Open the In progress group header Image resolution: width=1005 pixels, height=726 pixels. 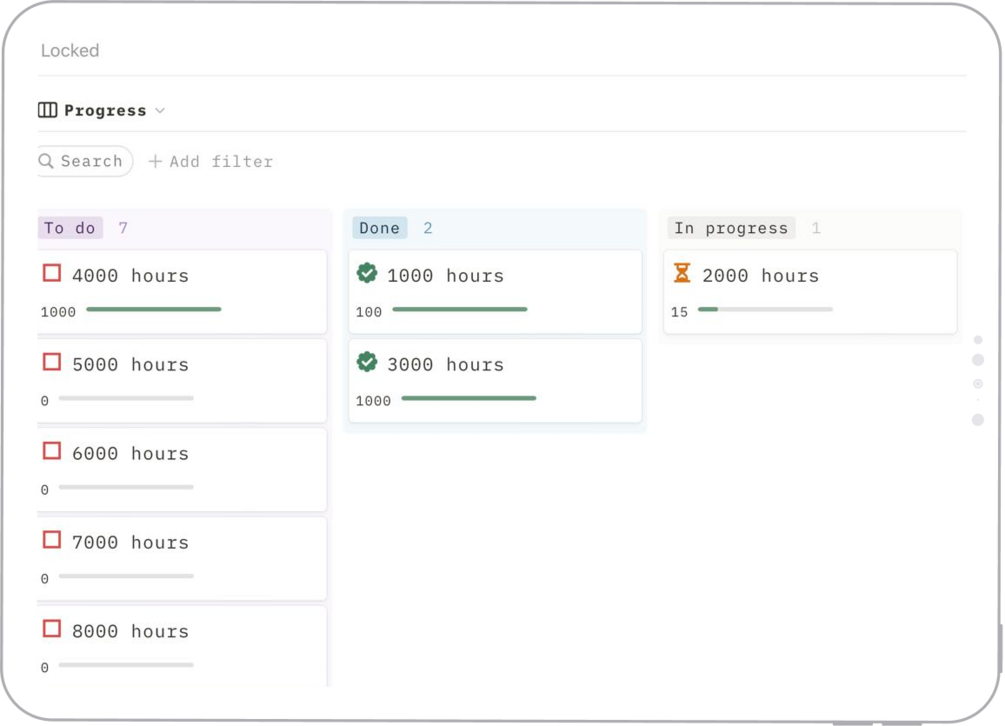(x=731, y=228)
